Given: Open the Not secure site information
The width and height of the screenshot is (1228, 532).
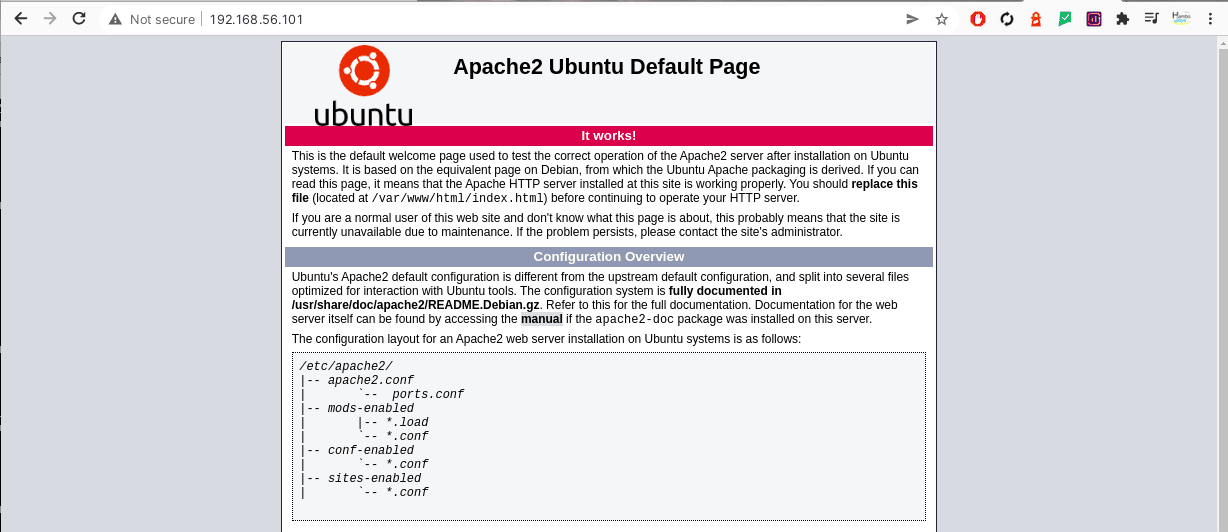Looking at the screenshot, I should 151,19.
